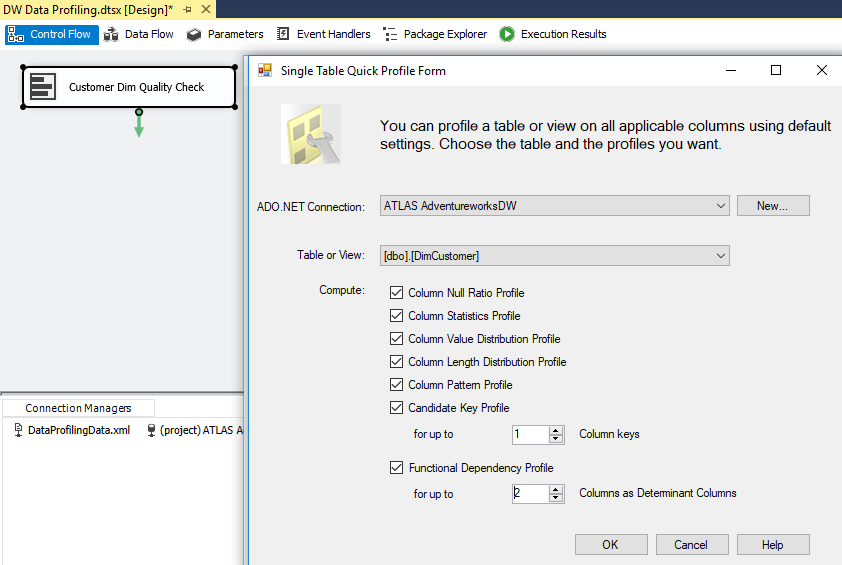Click the Data Profiling task icon on canvas
This screenshot has height=565, width=842.
point(42,86)
